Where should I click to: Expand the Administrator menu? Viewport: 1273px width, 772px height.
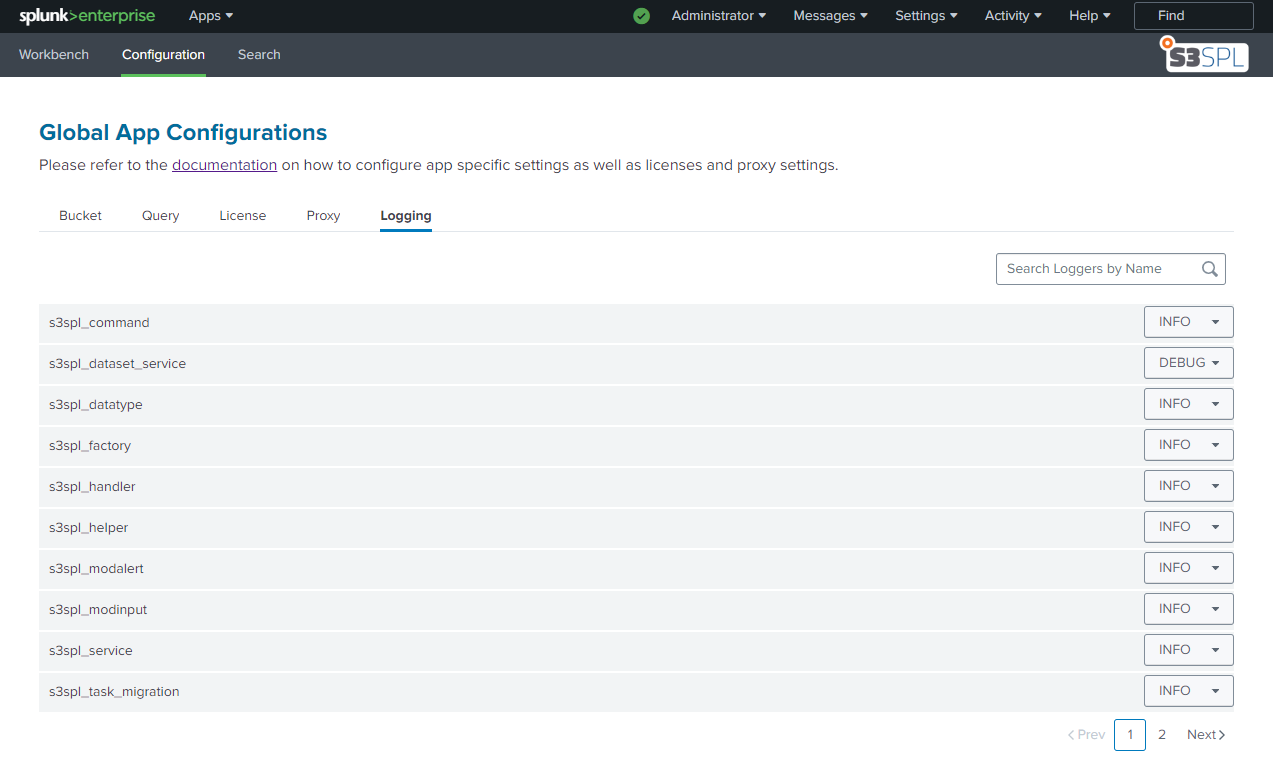718,16
